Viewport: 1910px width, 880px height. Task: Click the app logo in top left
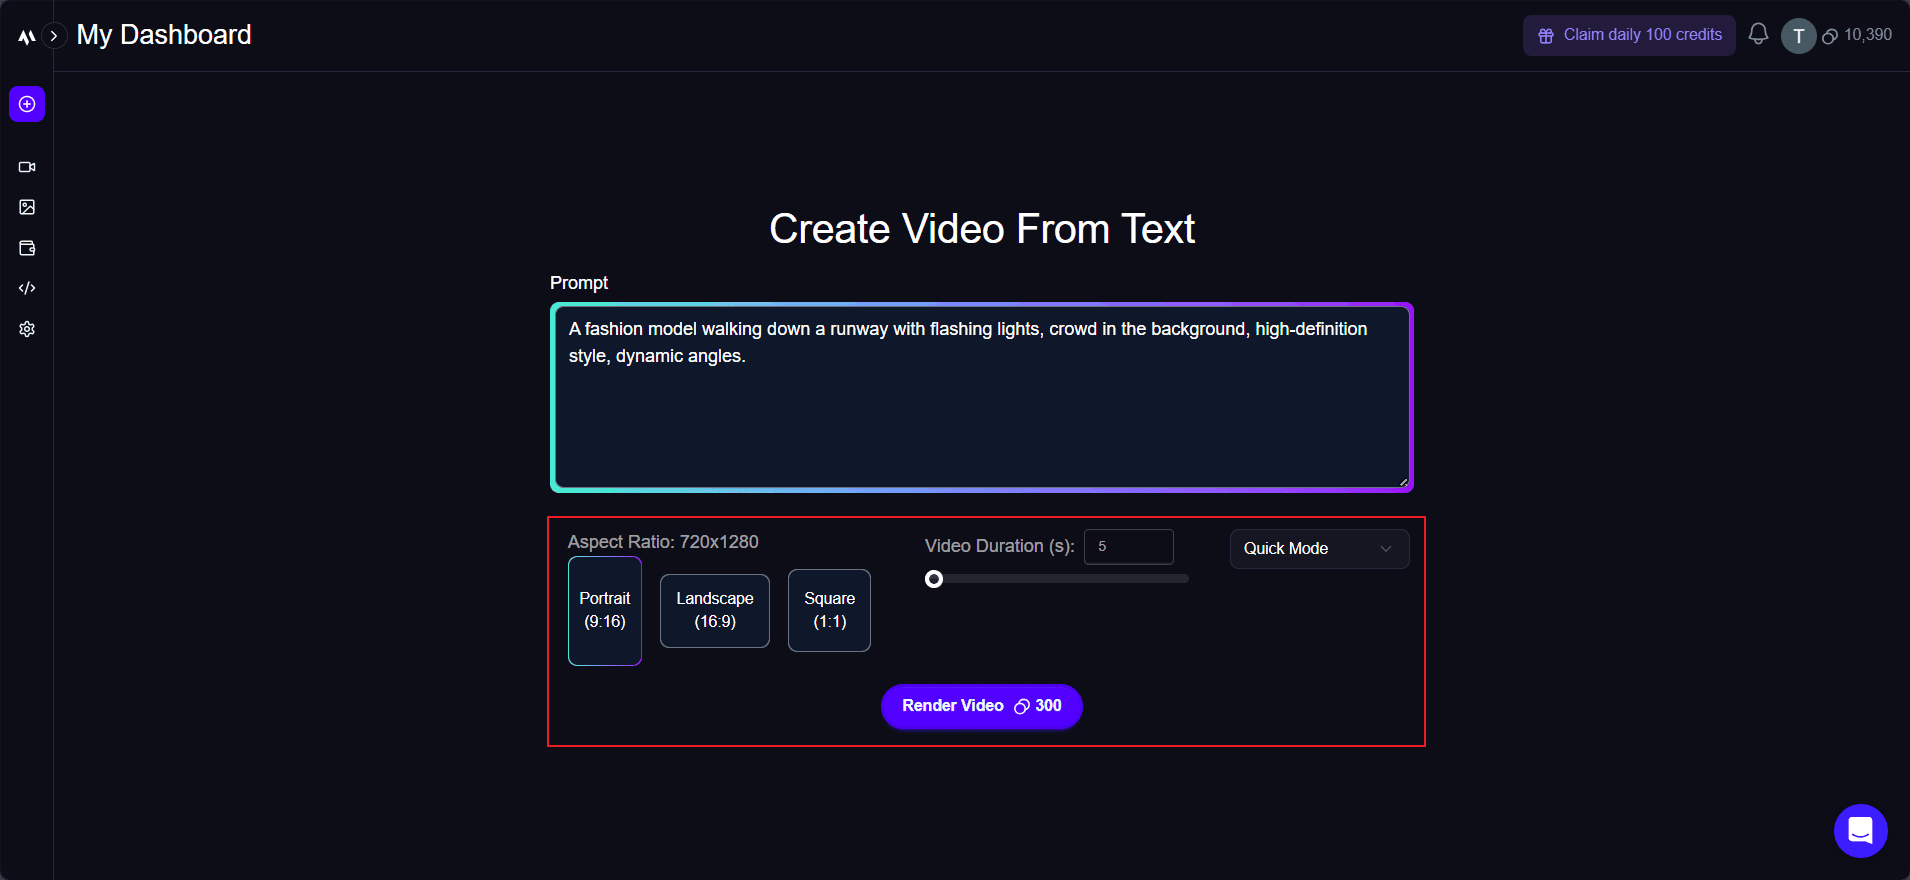click(26, 37)
